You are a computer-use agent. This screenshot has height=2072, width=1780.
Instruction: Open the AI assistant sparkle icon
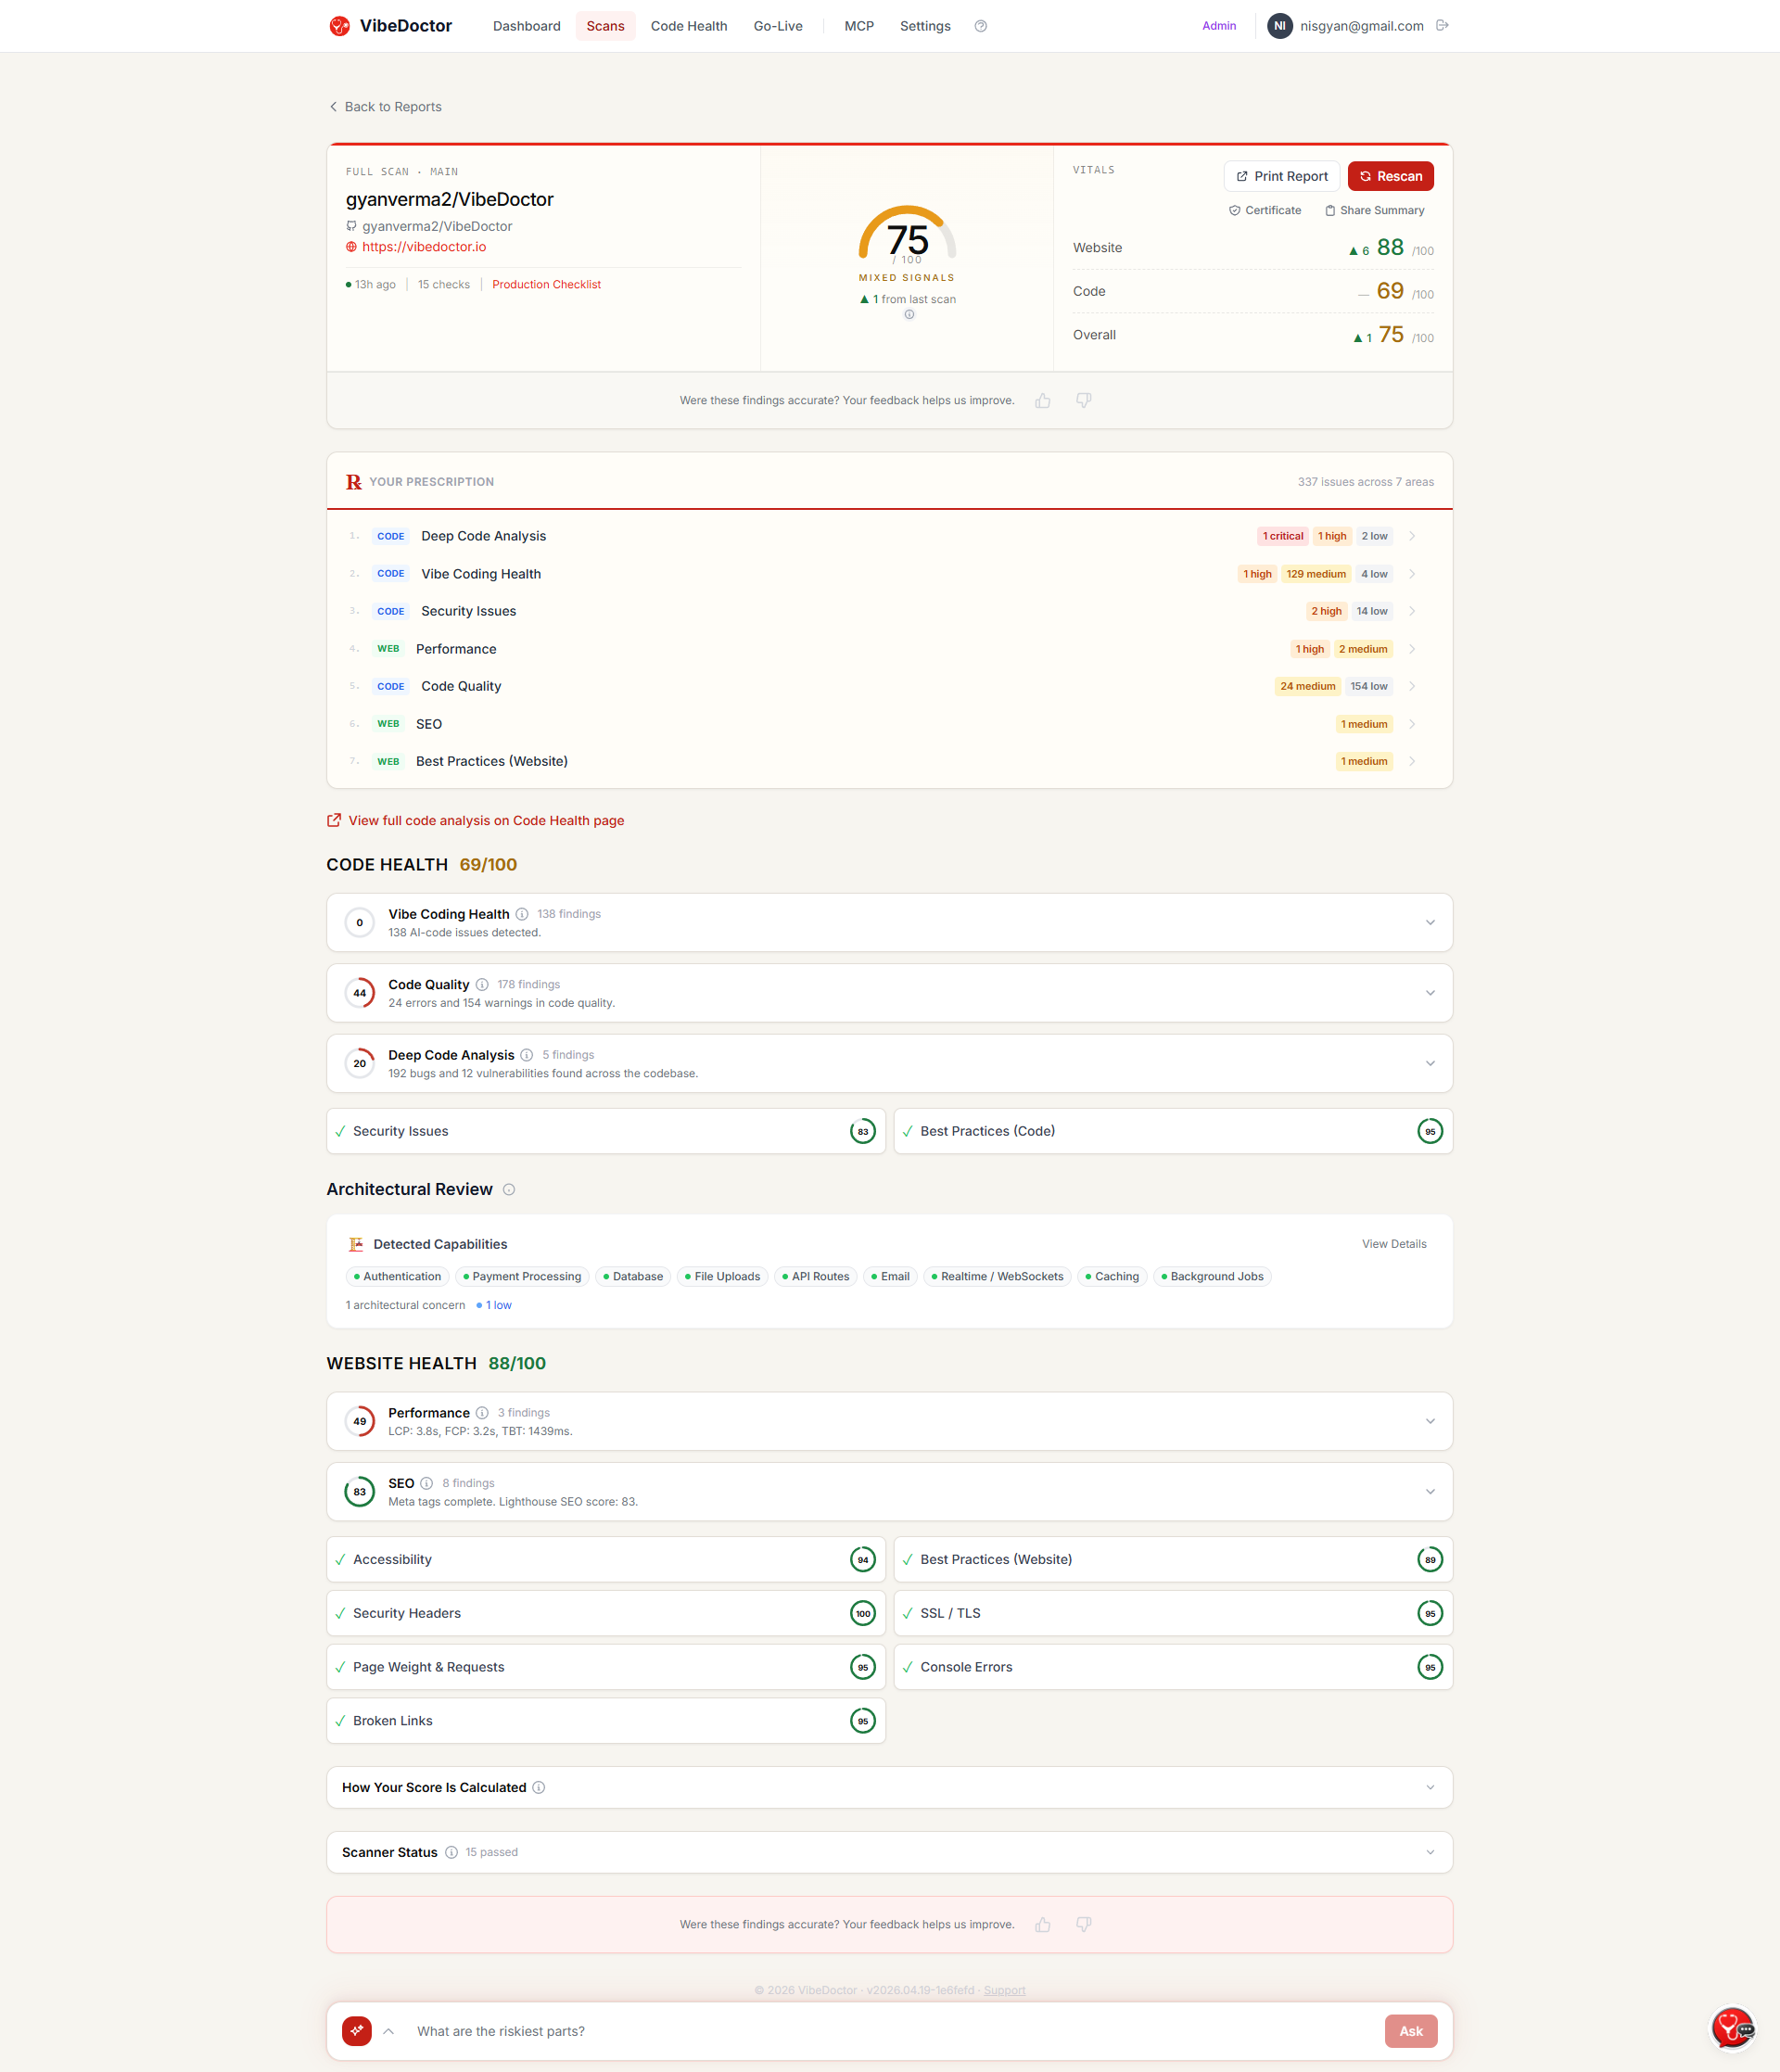356,2031
